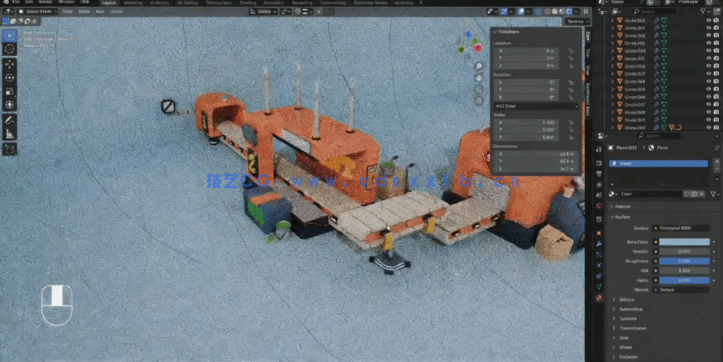Switch viewport to wireframe shading
This screenshot has height=362, width=723.
point(547,11)
